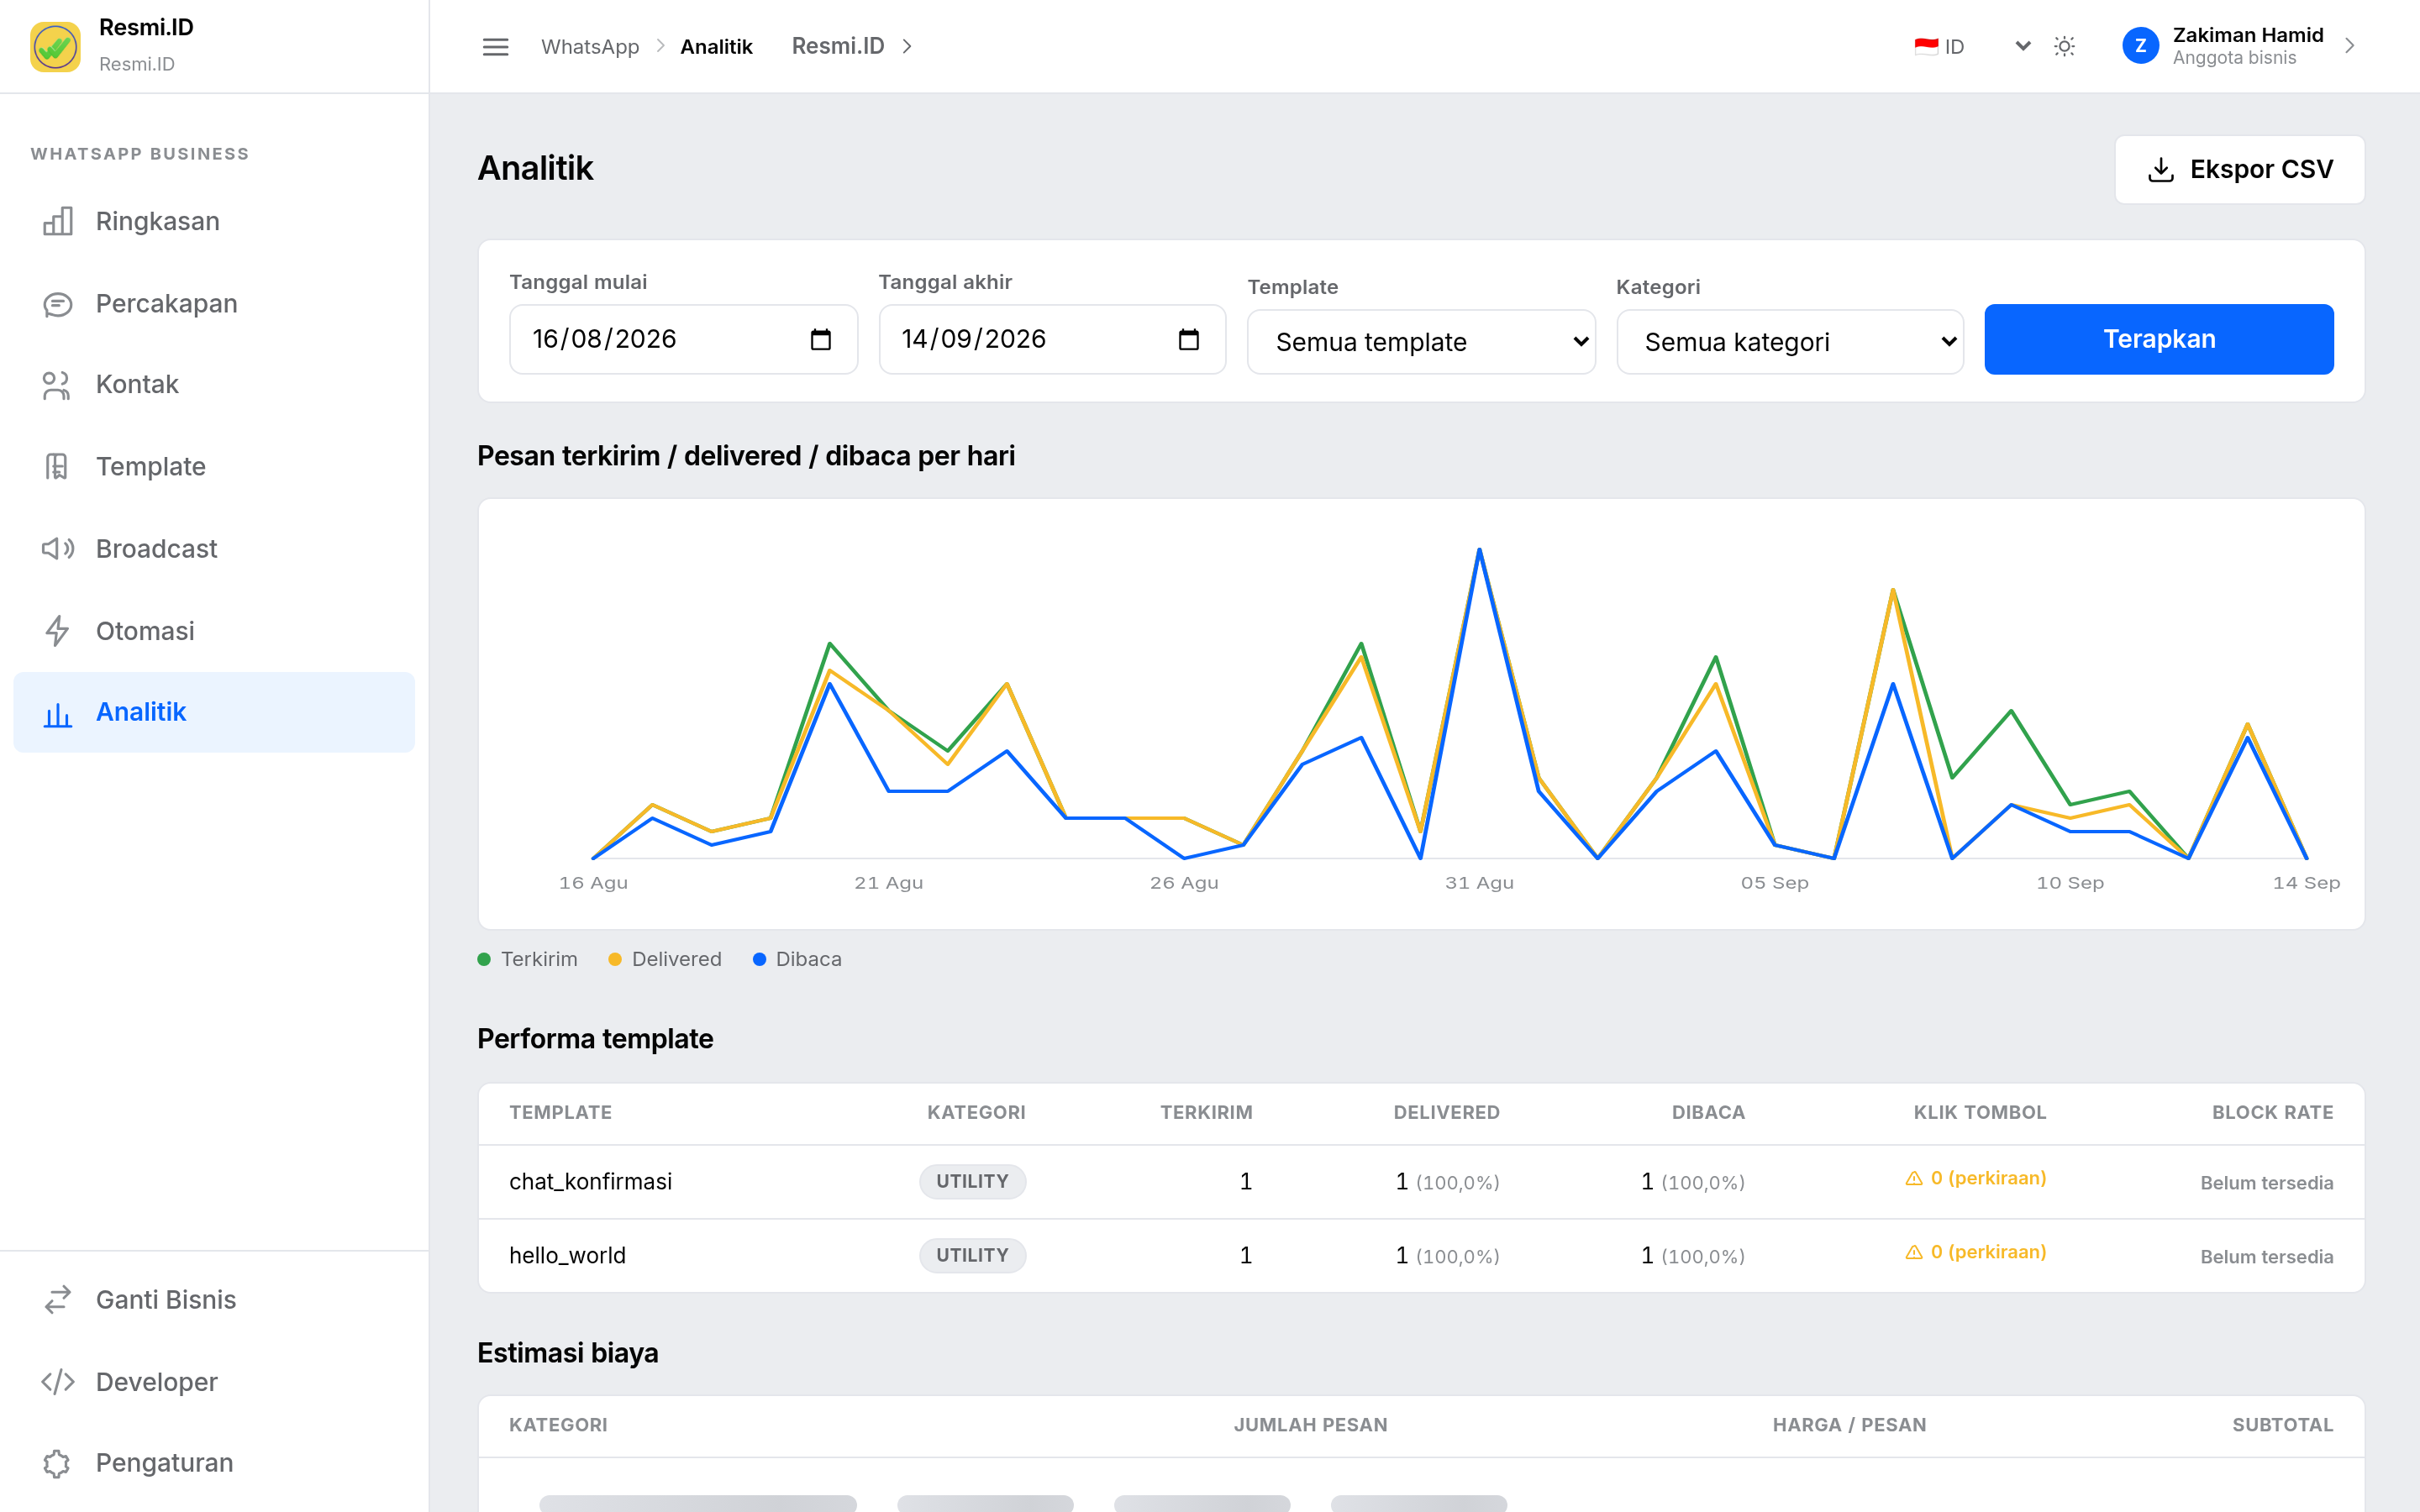Click the Broadcast megaphone icon

click(58, 549)
